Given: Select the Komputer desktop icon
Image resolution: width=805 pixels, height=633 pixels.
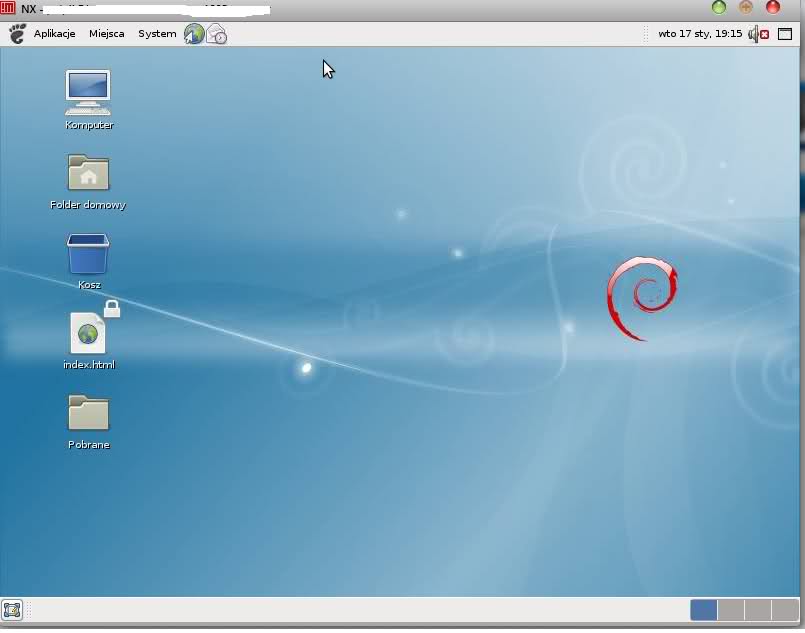Looking at the screenshot, I should [x=88, y=93].
